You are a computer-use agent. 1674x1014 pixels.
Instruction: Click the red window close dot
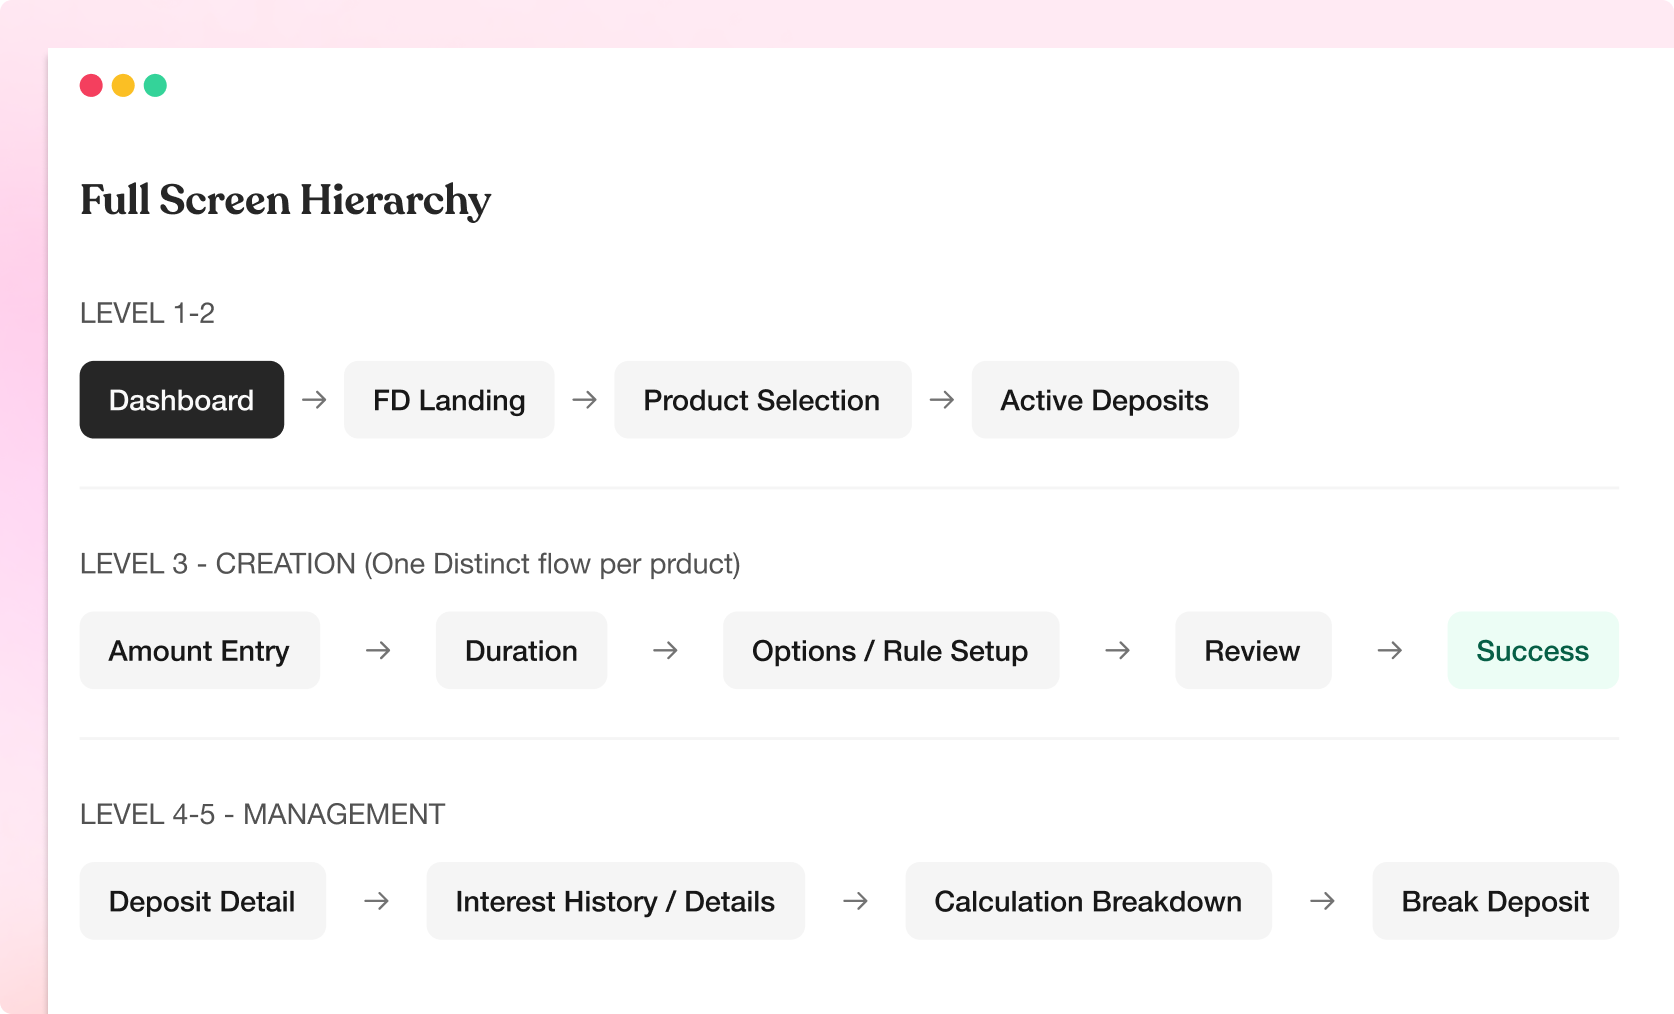click(x=91, y=85)
